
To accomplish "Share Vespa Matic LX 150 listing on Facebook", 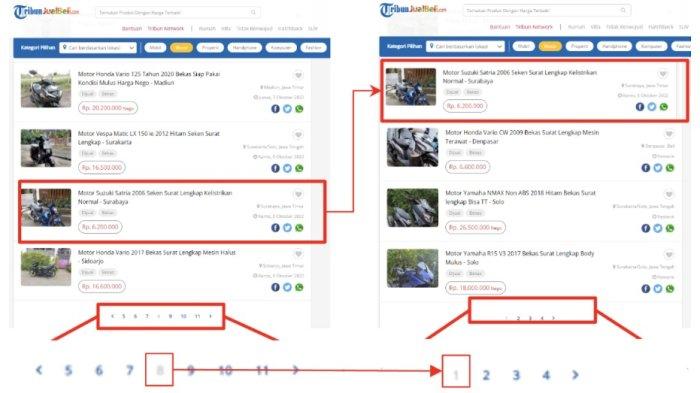I will click(275, 168).
